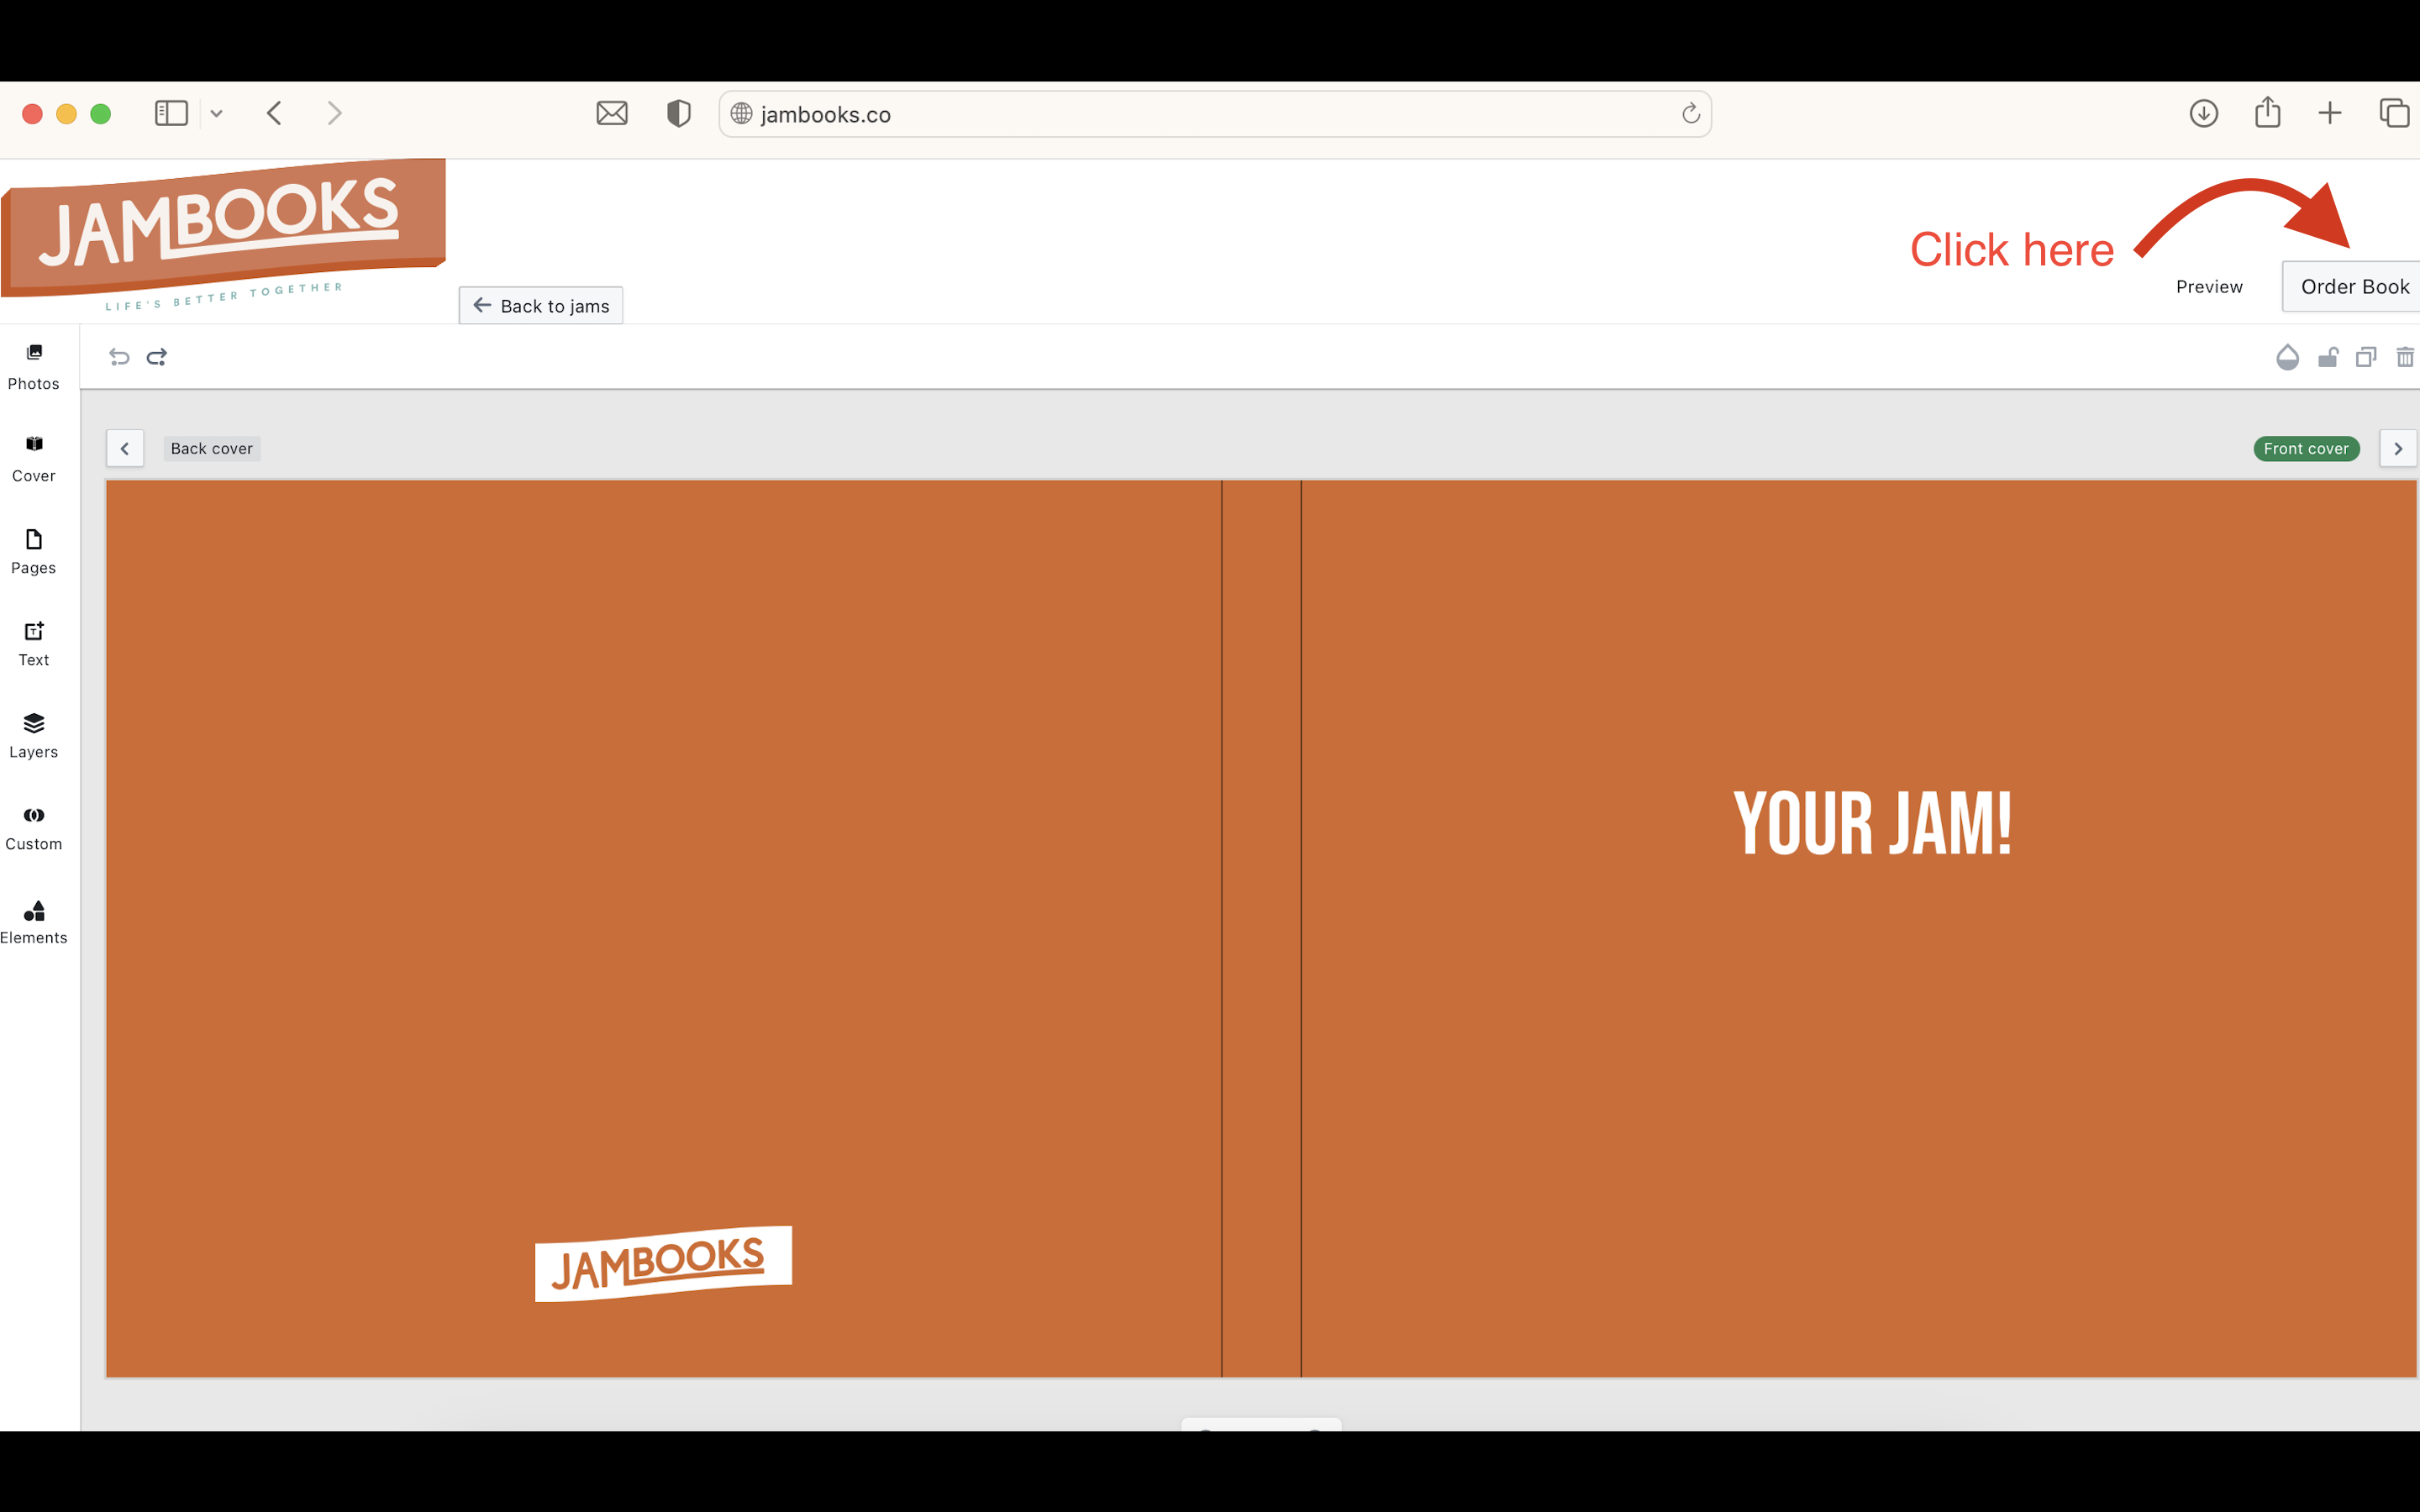Navigate to the previous spread with the left chevron
This screenshot has height=1512, width=2420.
tap(125, 448)
